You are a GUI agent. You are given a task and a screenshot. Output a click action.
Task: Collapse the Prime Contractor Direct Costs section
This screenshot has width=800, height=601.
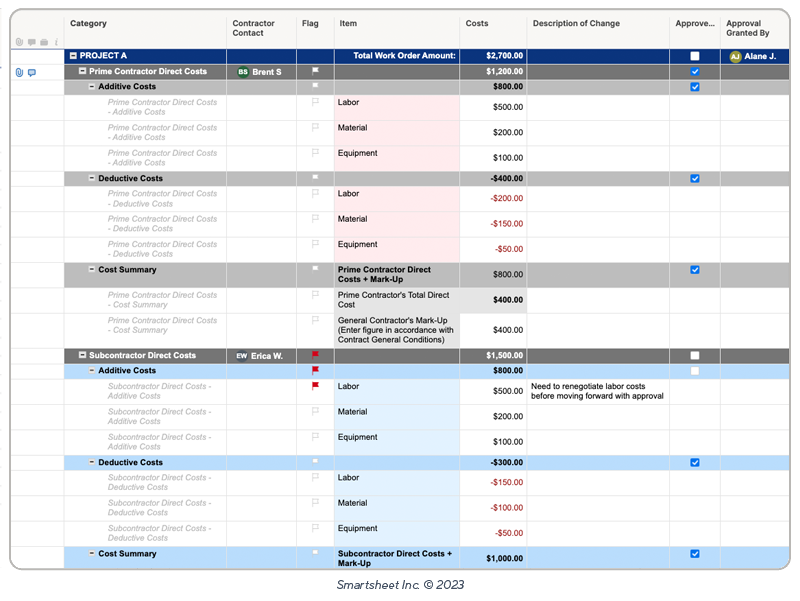pyautogui.click(x=83, y=72)
